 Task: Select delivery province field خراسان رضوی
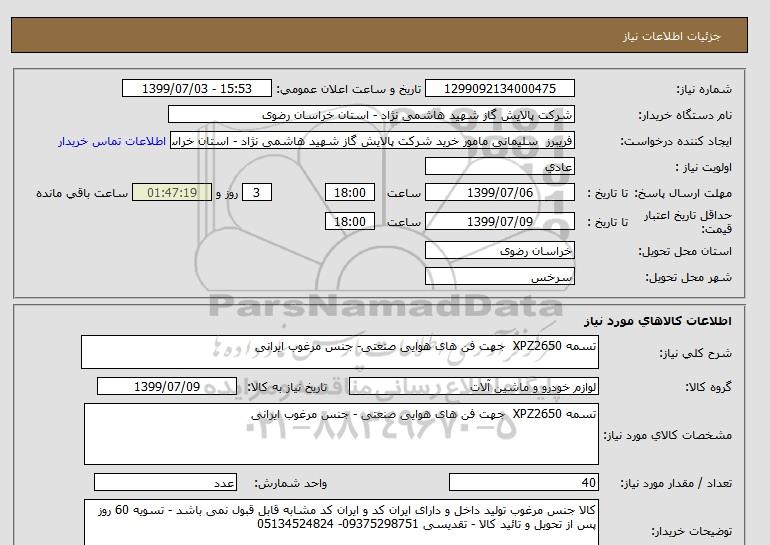coord(500,252)
